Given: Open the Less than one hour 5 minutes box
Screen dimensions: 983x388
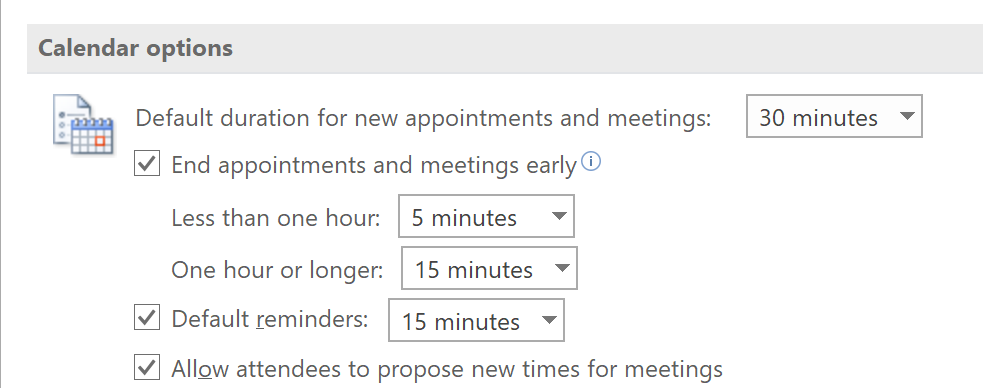Looking at the screenshot, I should 486,216.
